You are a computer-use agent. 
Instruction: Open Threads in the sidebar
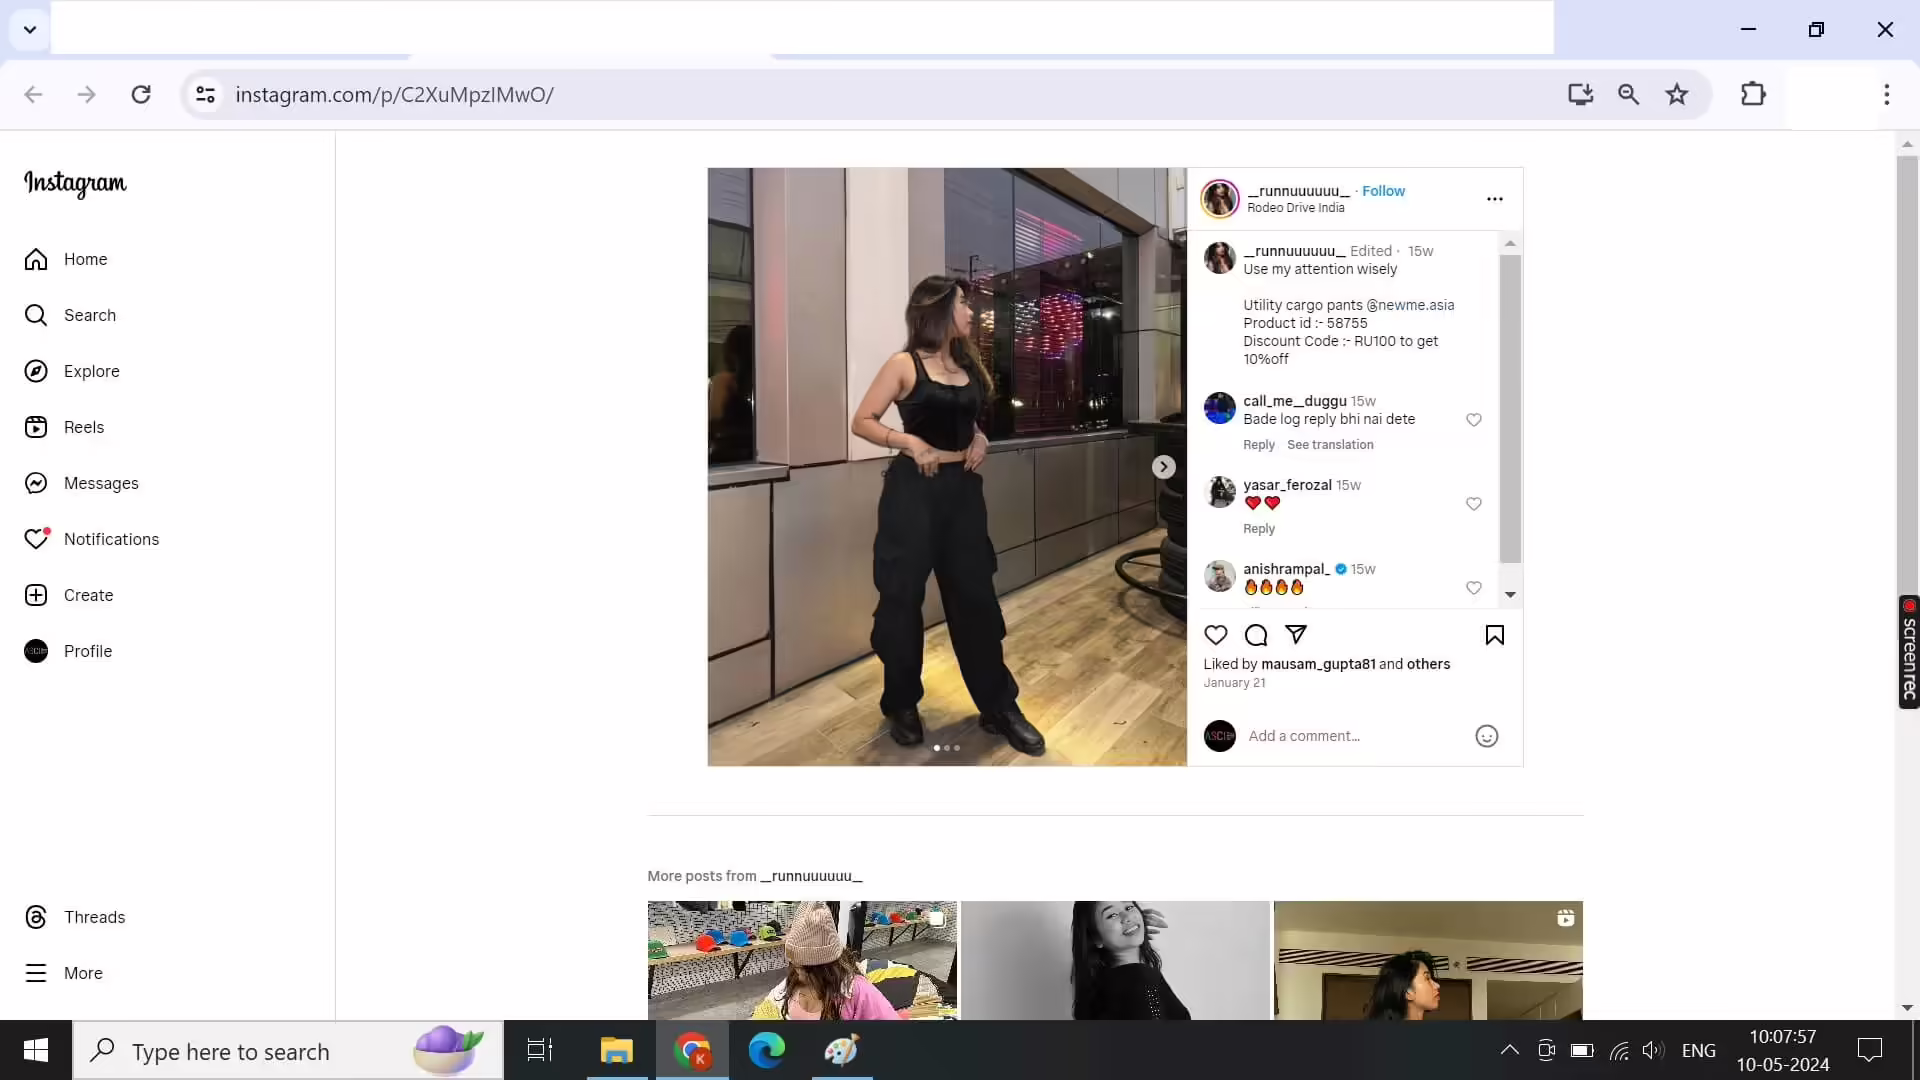click(75, 917)
